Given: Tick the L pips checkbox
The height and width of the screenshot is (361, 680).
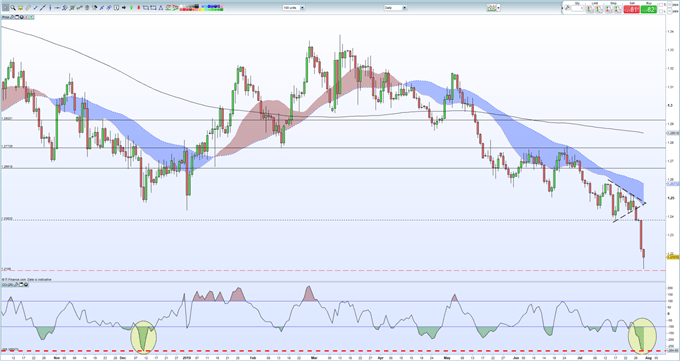Looking at the screenshot, I should pyautogui.click(x=661, y=11).
